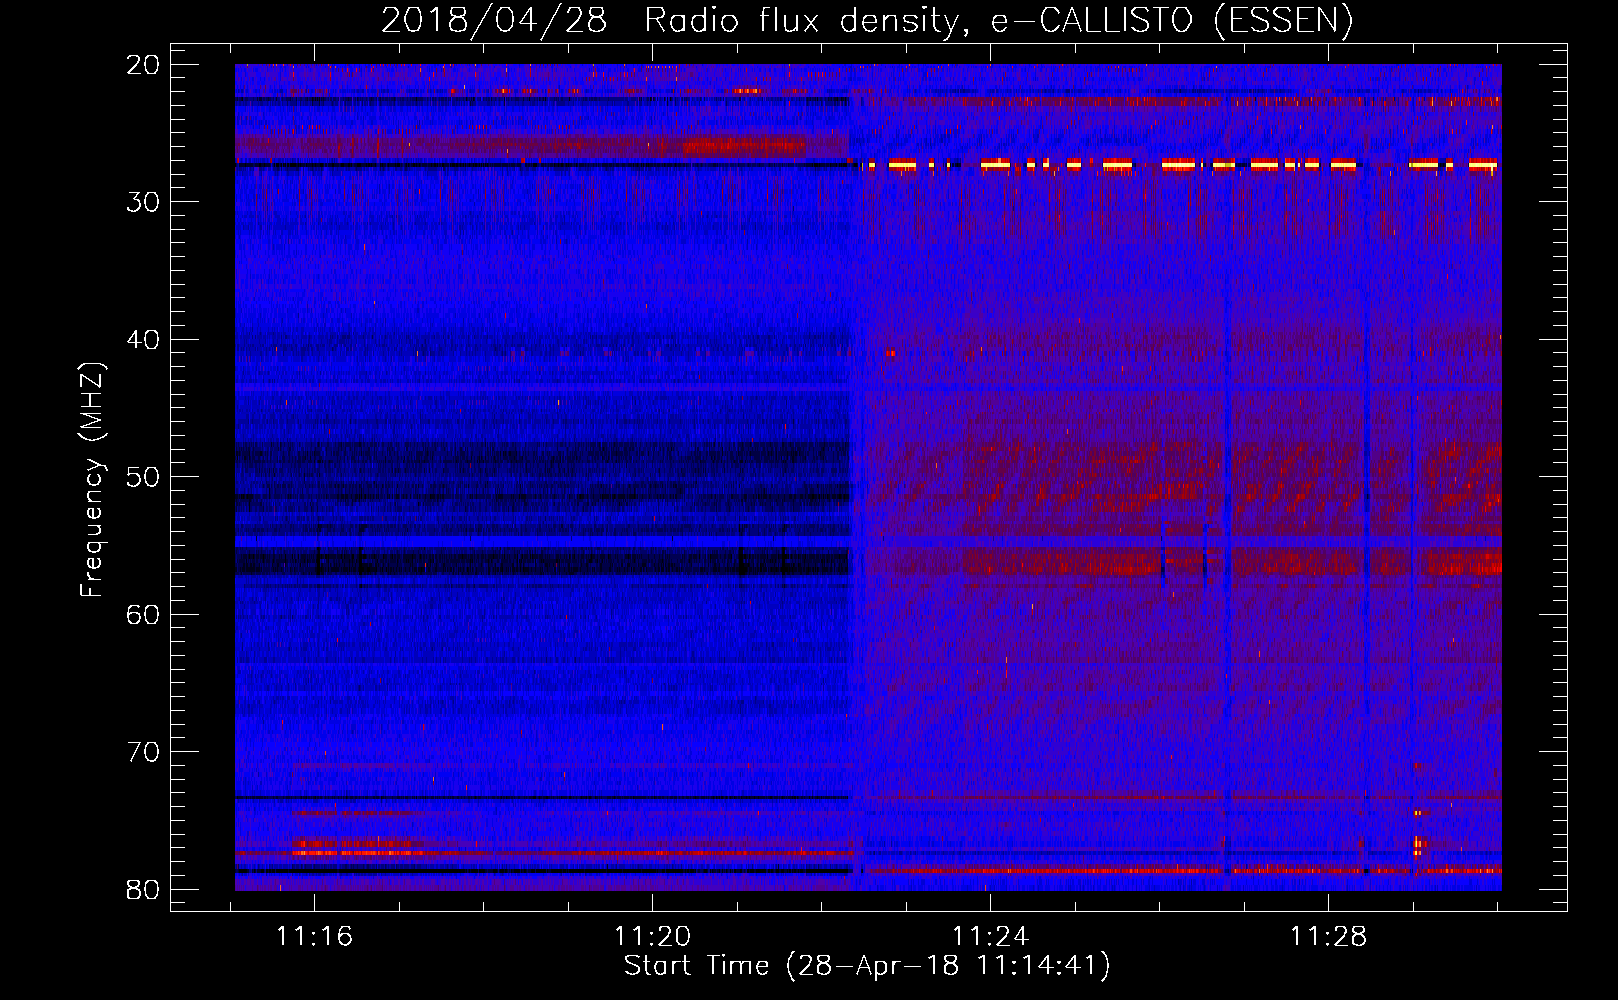This screenshot has height=1000, width=1618.
Task: Click the 40 frequency tick label
Action: coord(143,340)
